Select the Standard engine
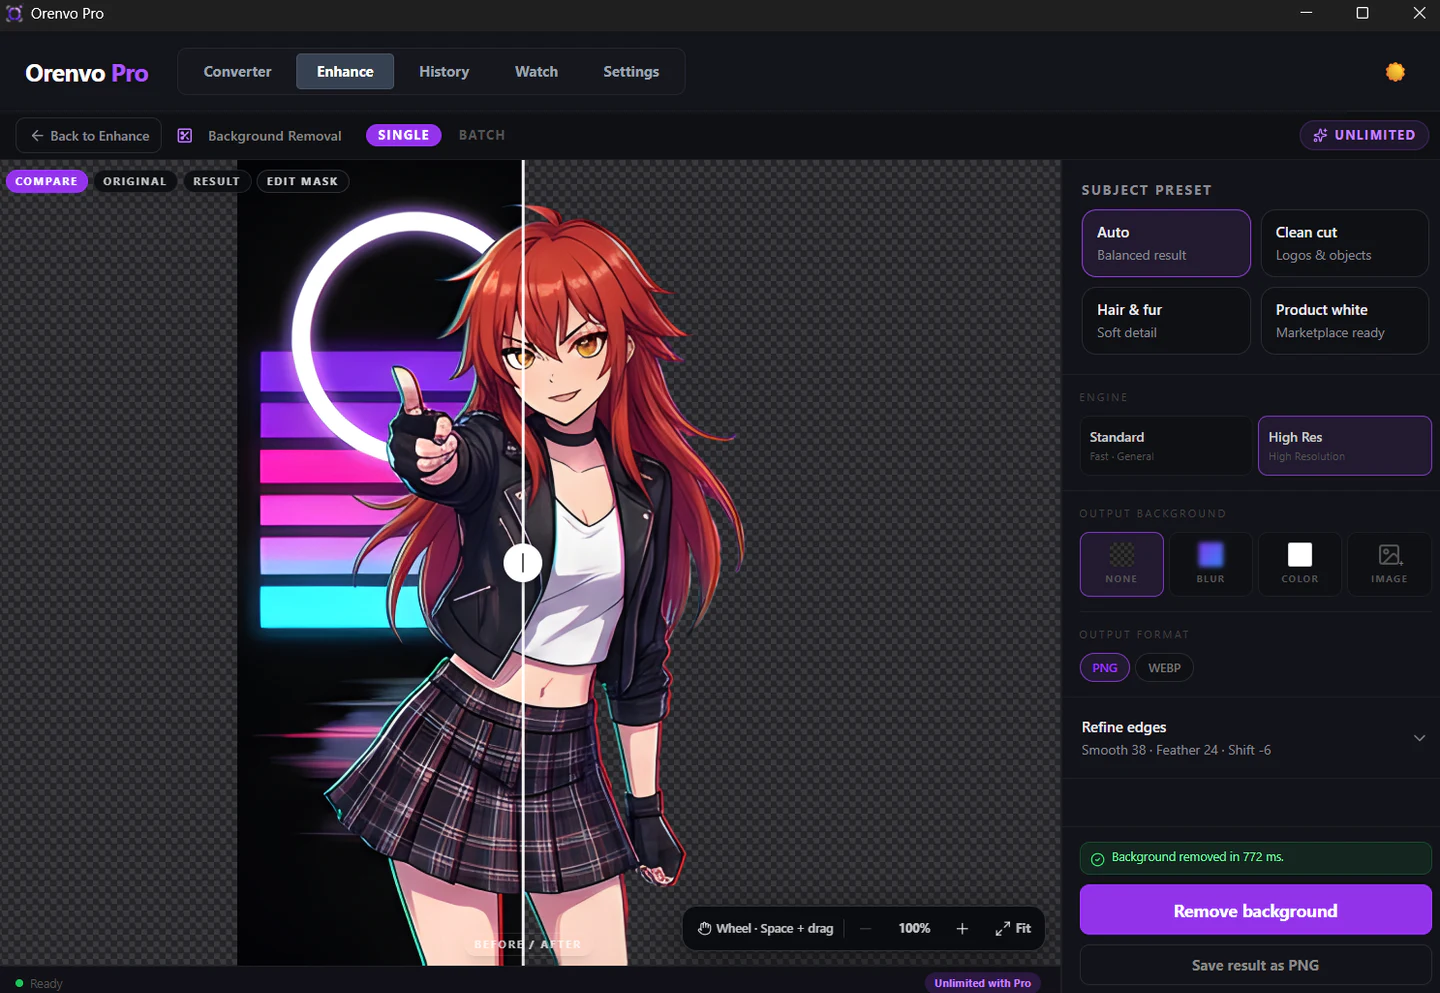This screenshot has width=1440, height=993. [x=1165, y=446]
